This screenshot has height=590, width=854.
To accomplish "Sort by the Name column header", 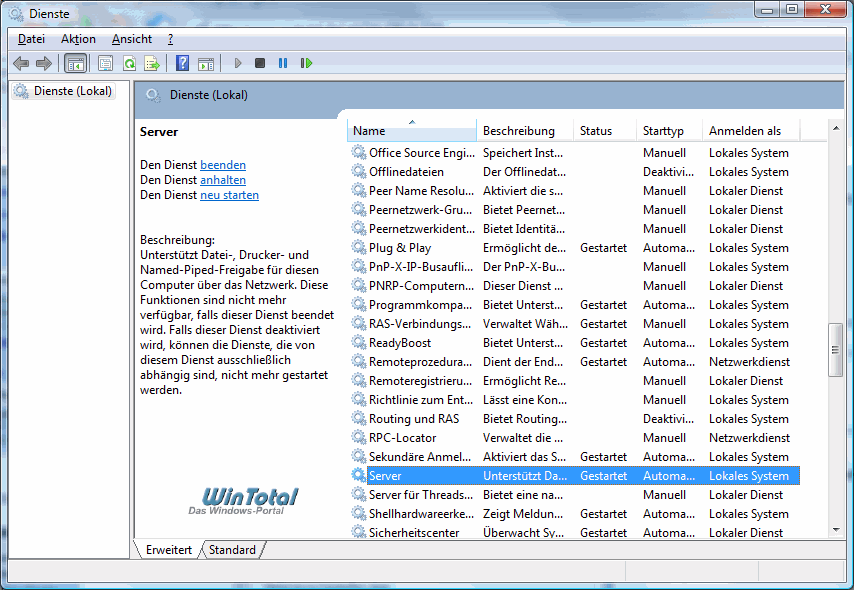I will pos(412,131).
